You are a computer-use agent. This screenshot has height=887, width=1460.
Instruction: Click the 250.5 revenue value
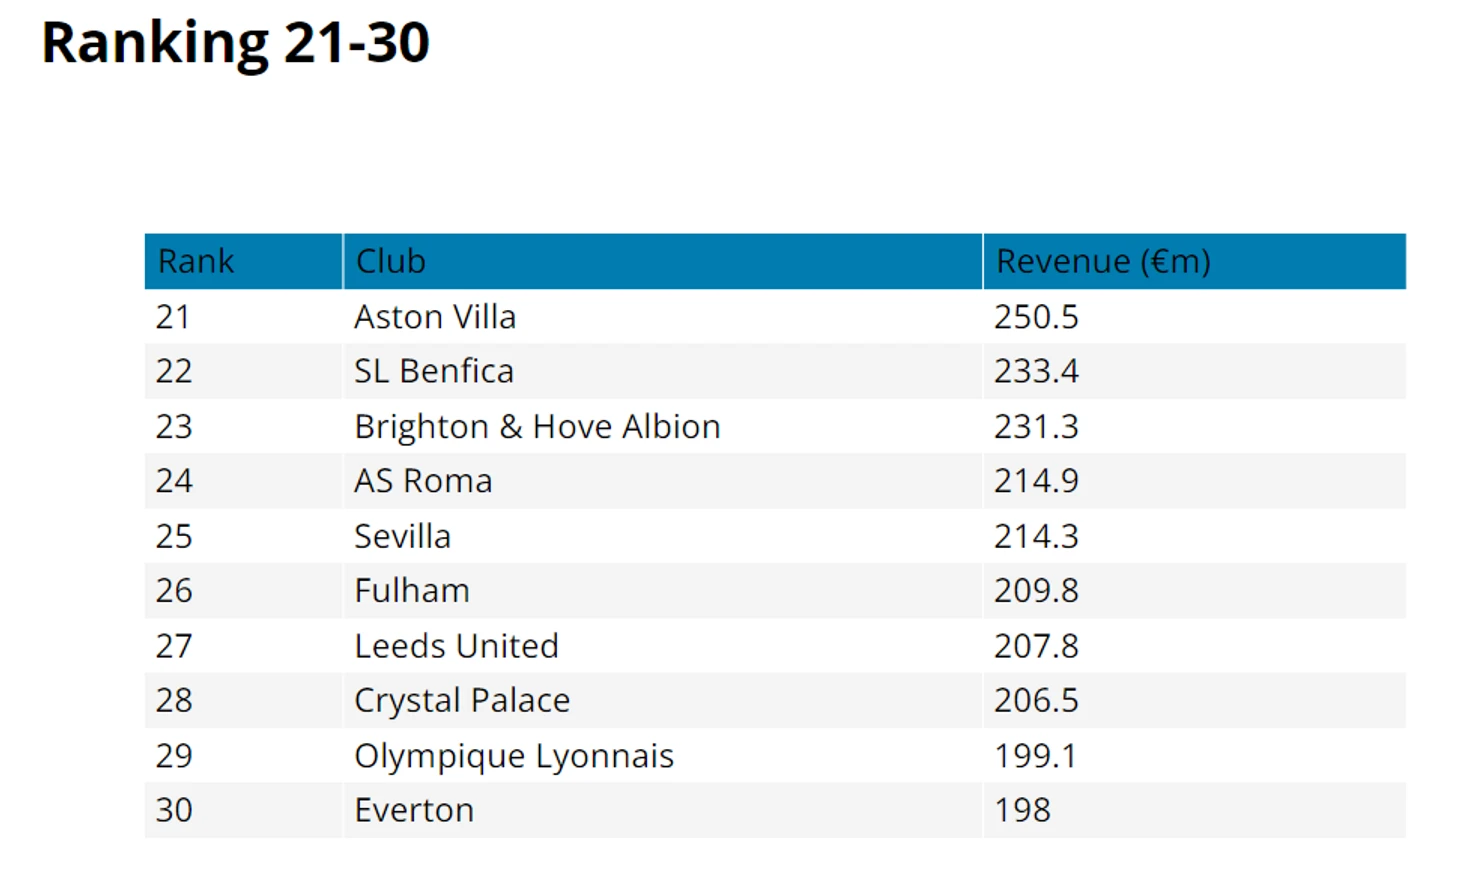(1036, 317)
